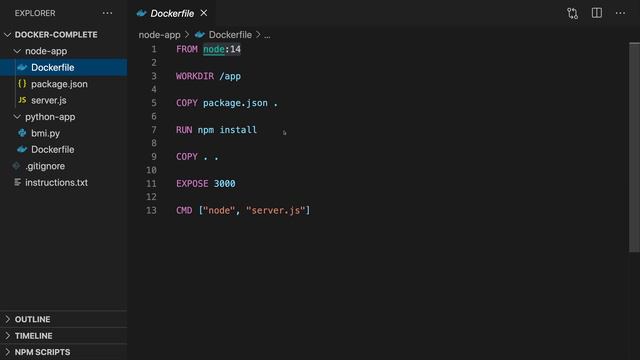Image resolution: width=640 pixels, height=360 pixels.
Task: Click the breadcrumb ellipsis segment
Action: (x=267, y=35)
